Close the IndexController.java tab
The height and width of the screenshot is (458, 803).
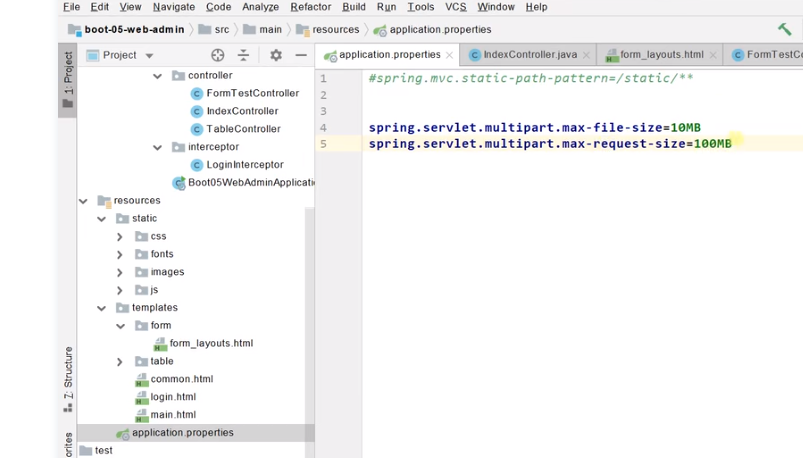tap(586, 55)
